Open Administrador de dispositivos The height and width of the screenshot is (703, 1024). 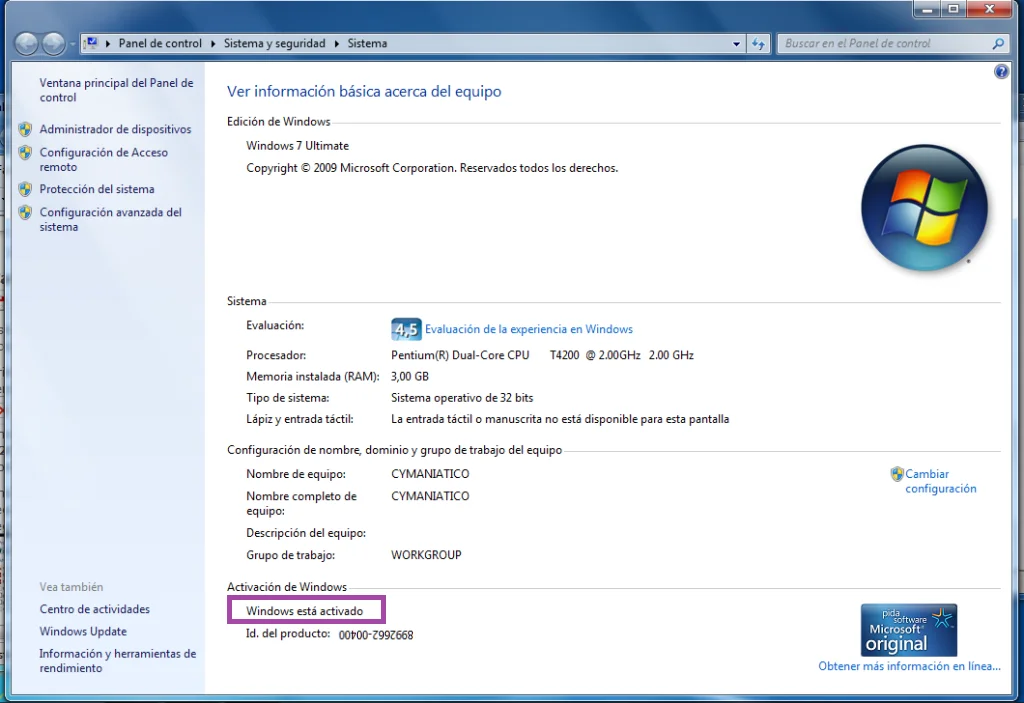tap(115, 129)
